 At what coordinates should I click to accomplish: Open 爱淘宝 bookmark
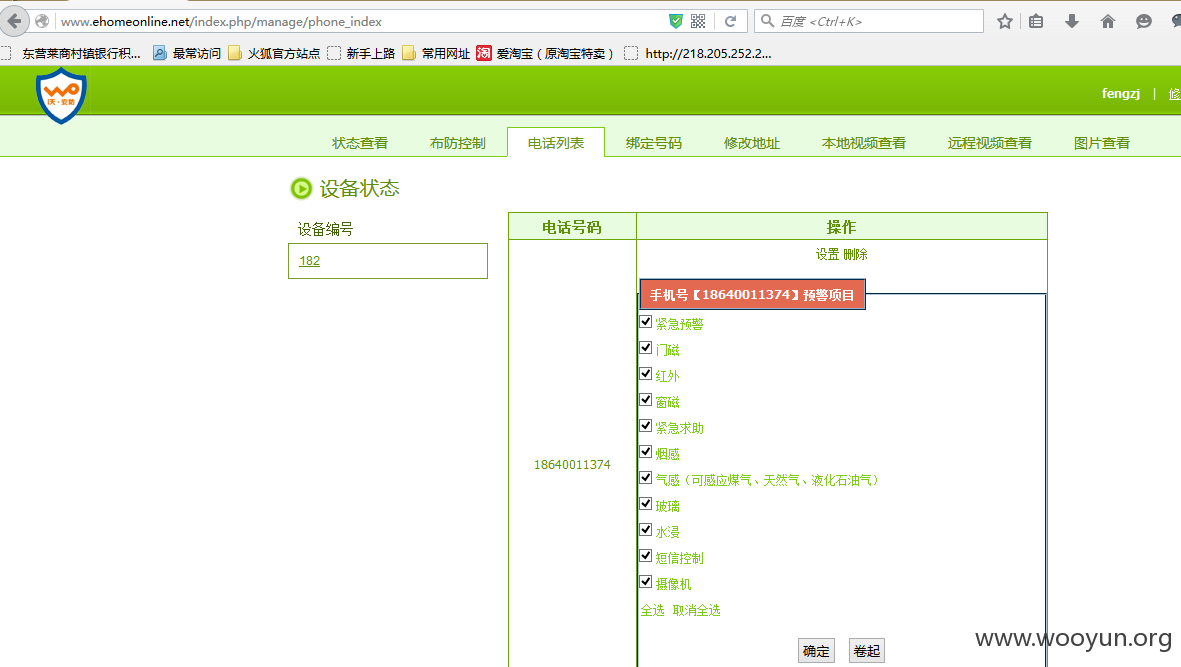545,53
